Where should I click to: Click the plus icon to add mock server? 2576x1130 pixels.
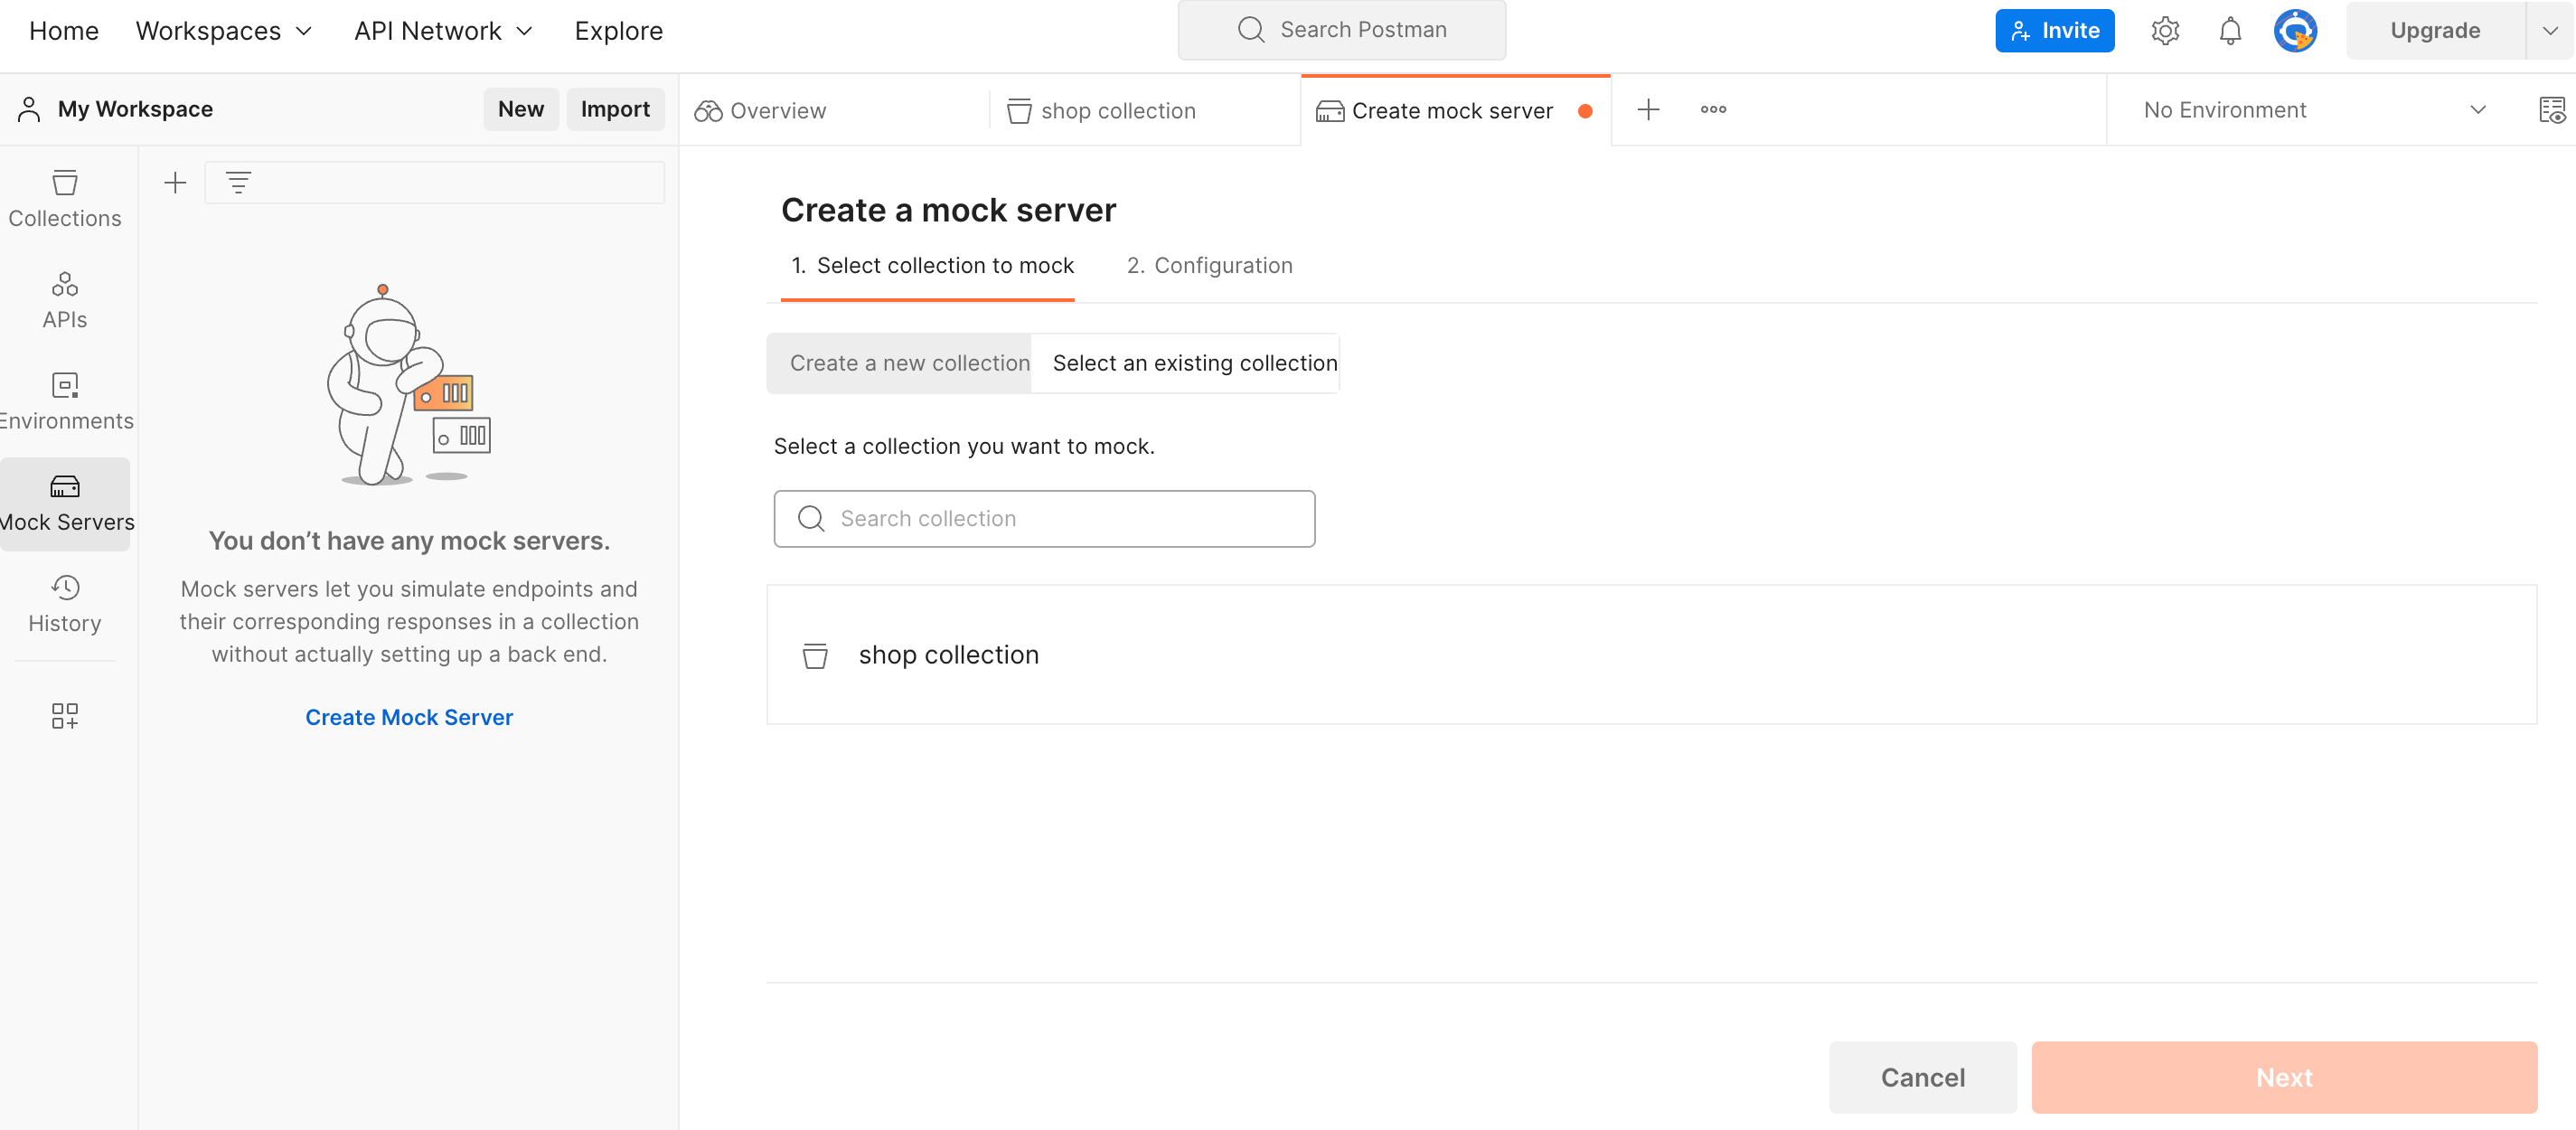coord(175,182)
